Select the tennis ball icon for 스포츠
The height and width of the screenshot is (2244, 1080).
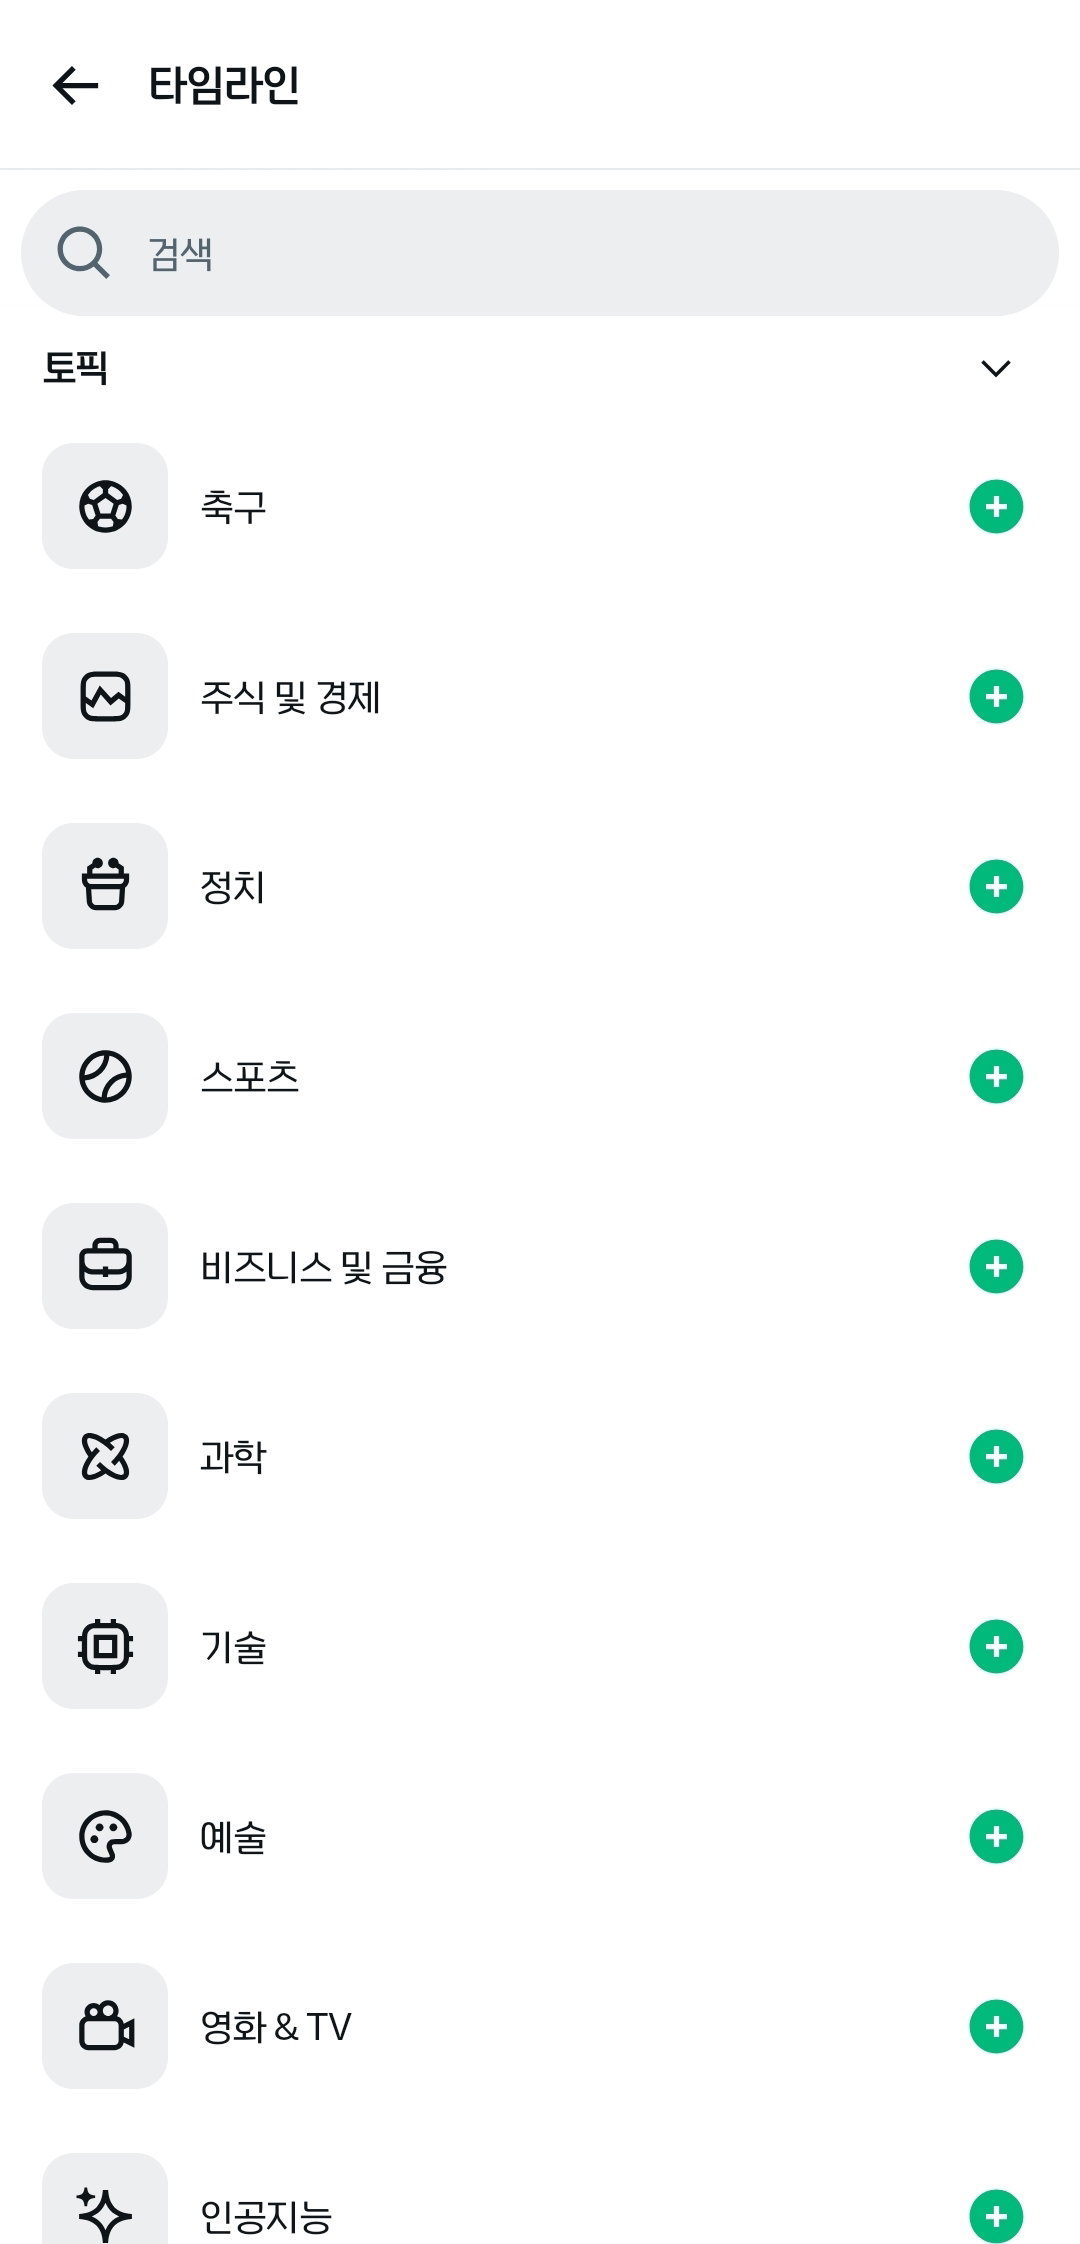105,1076
